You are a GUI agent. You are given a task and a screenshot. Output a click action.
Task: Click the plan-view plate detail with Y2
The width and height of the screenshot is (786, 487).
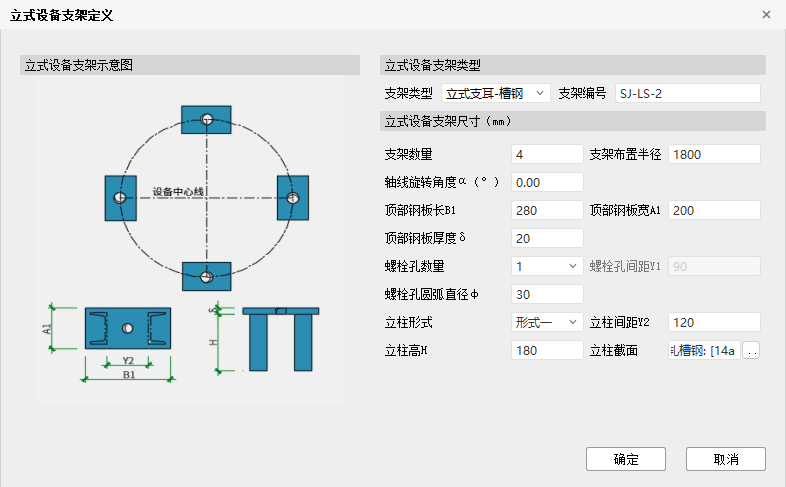128,329
